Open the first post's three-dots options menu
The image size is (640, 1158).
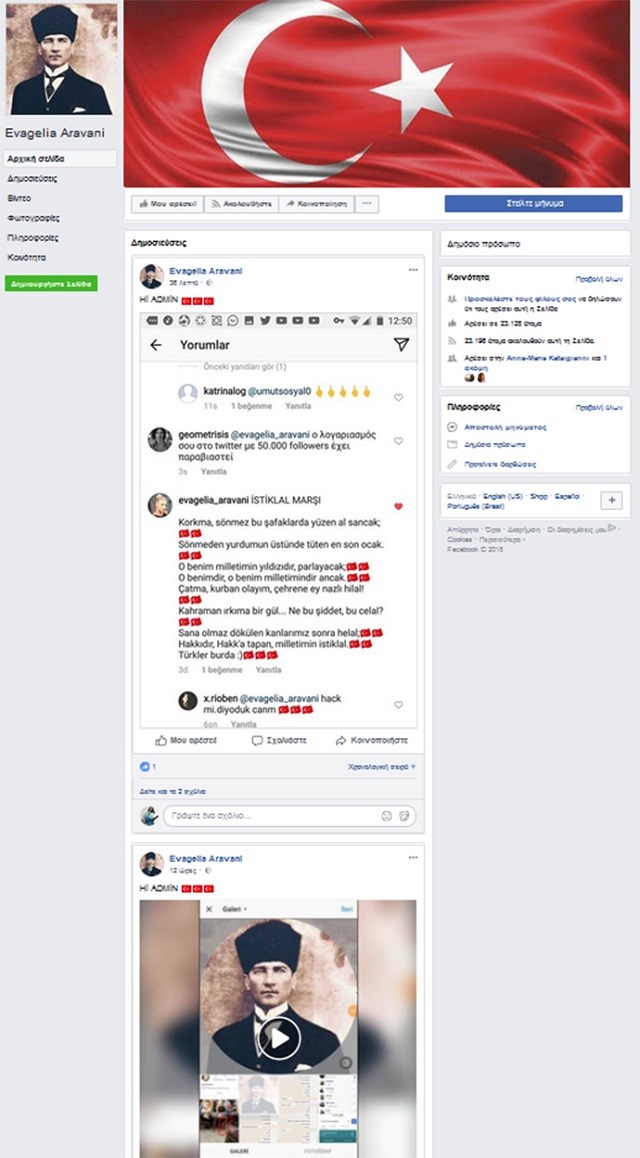click(413, 270)
